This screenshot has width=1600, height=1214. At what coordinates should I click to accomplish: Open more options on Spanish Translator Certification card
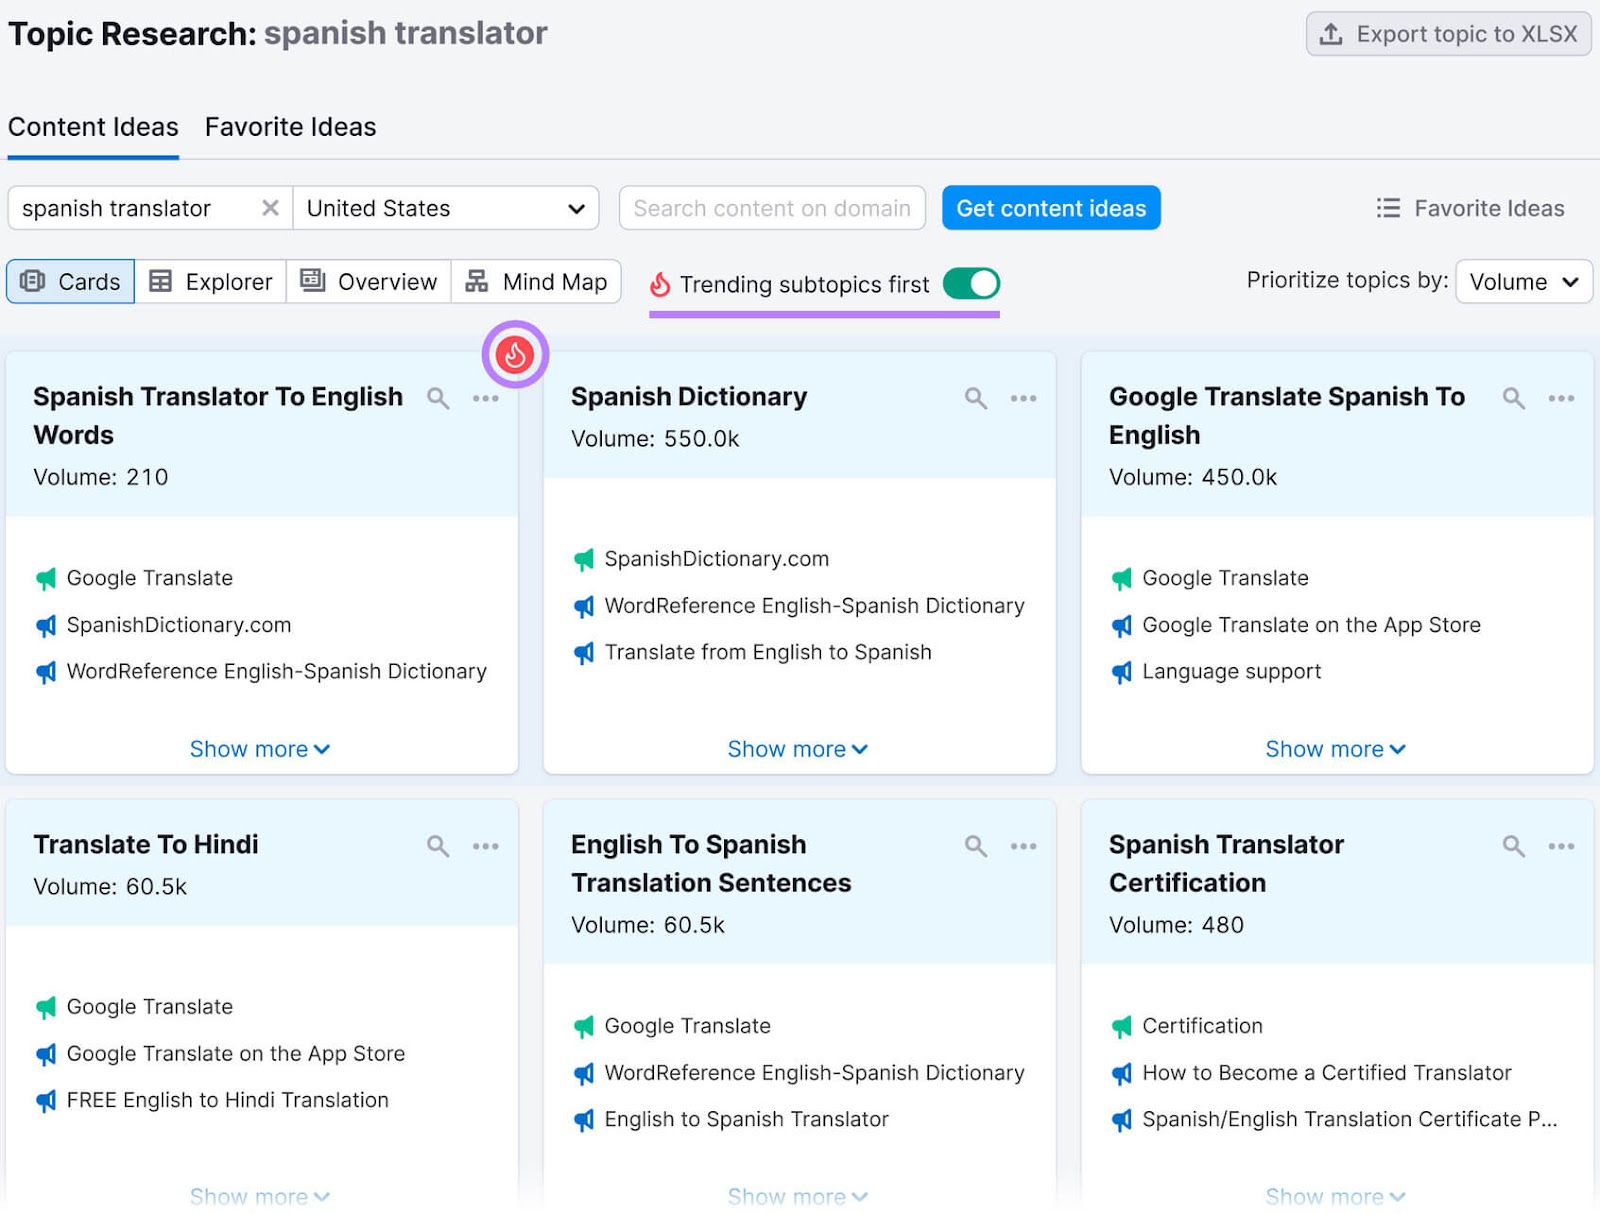1560,847
